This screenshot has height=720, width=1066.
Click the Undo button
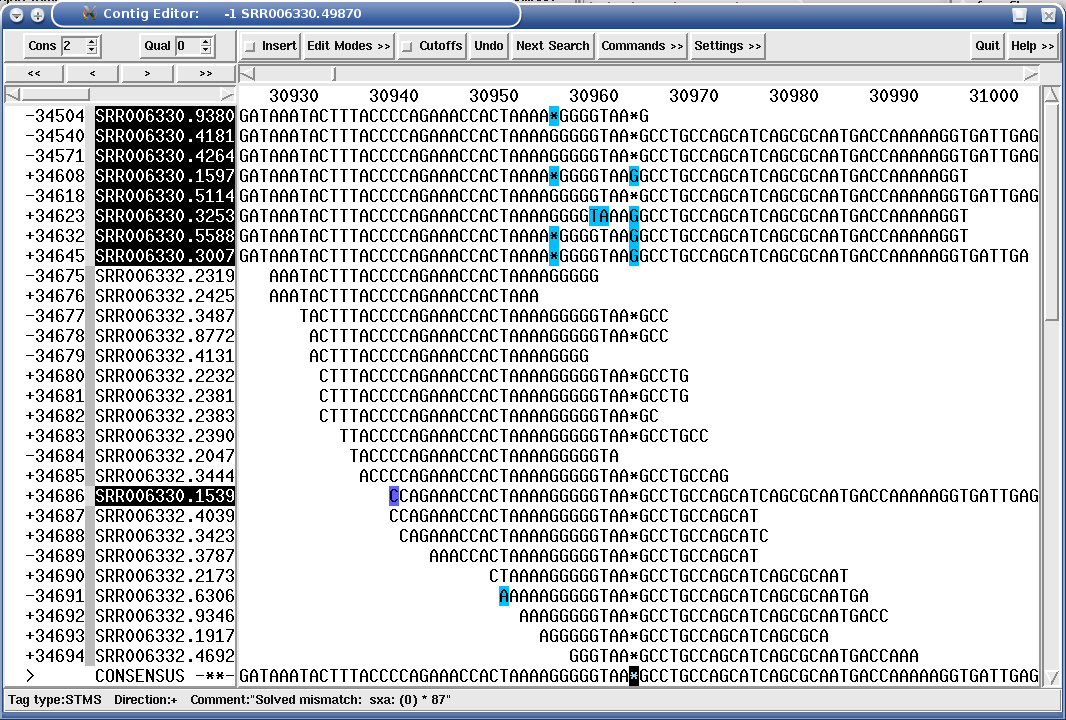click(x=489, y=46)
